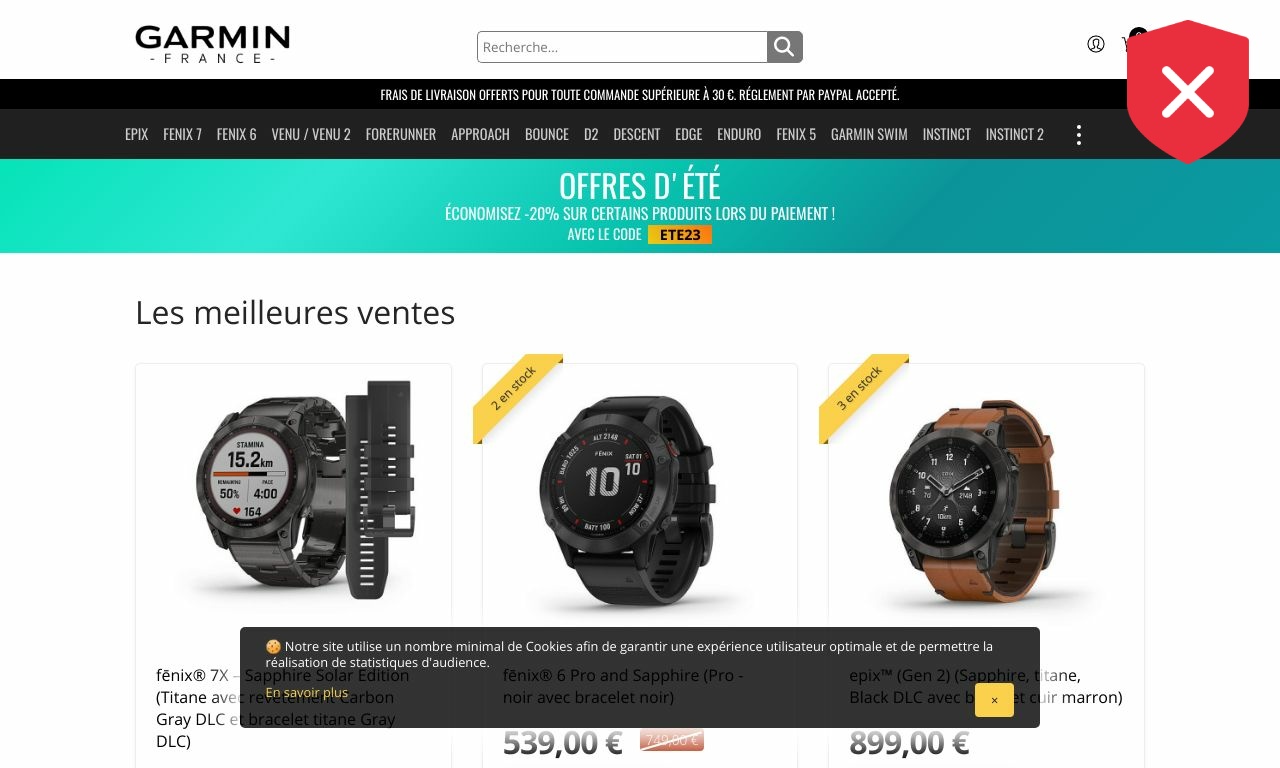Open the VENU / VENU 2 category
This screenshot has width=1280, height=768.
coord(311,134)
